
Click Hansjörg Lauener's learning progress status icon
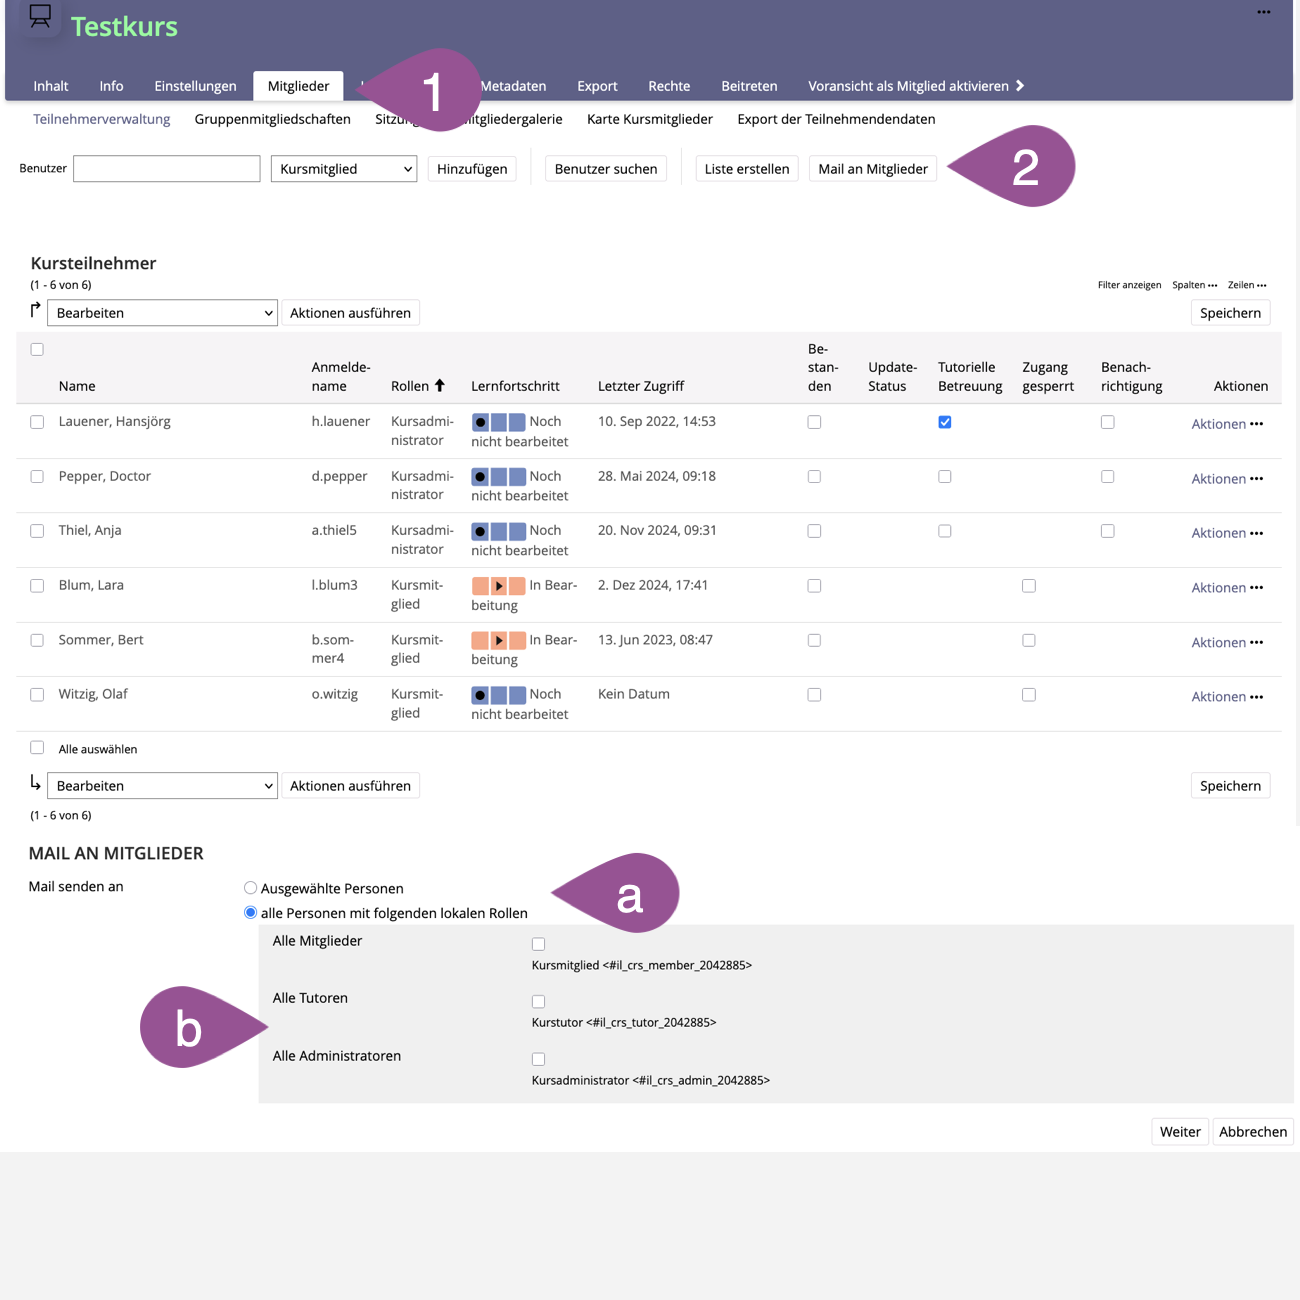(x=498, y=422)
